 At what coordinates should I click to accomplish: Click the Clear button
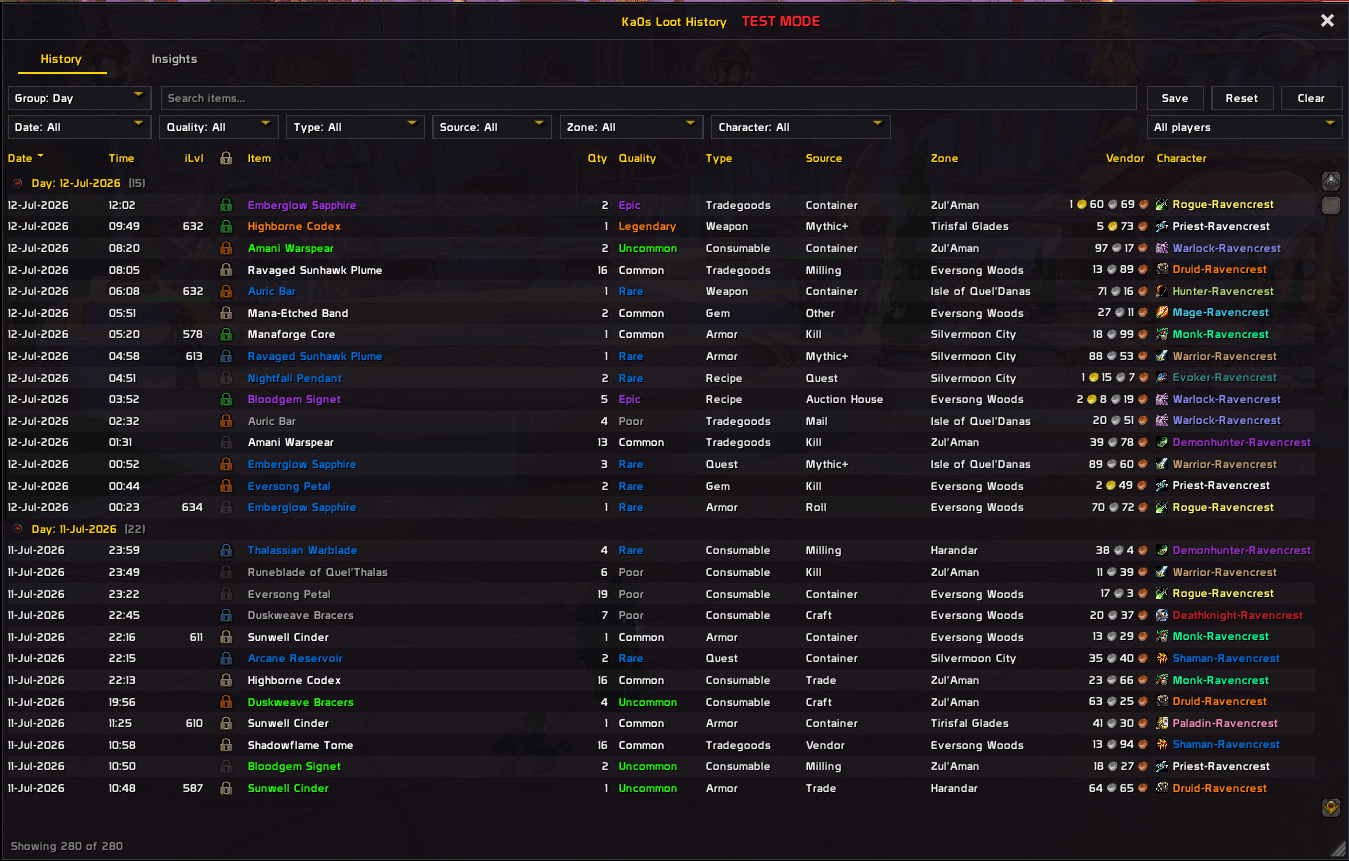click(1311, 98)
